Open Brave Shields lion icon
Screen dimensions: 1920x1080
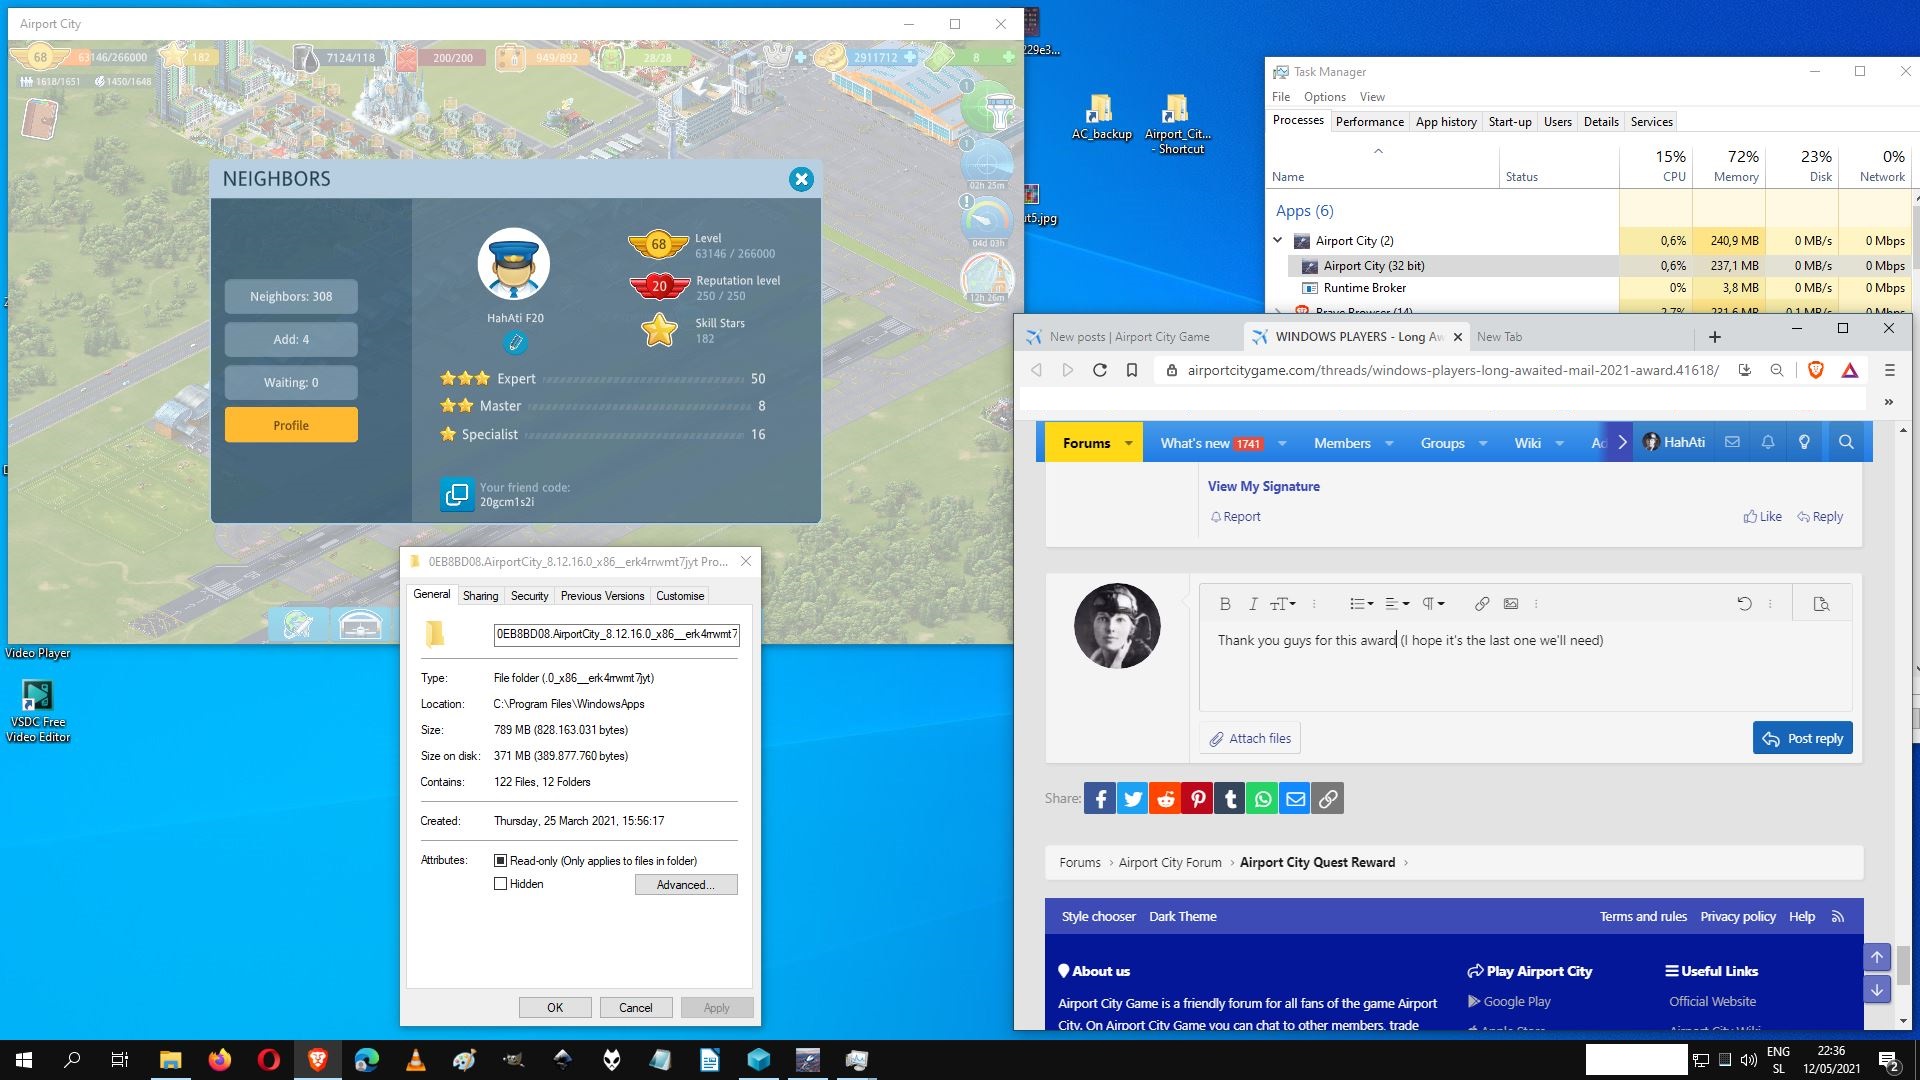[x=1816, y=370]
